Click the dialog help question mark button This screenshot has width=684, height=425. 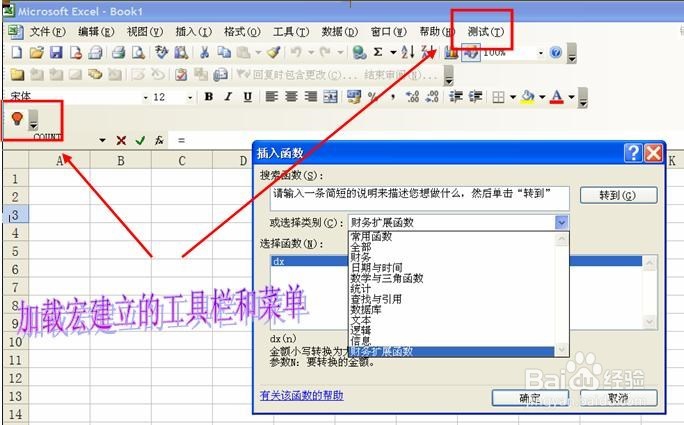(633, 153)
